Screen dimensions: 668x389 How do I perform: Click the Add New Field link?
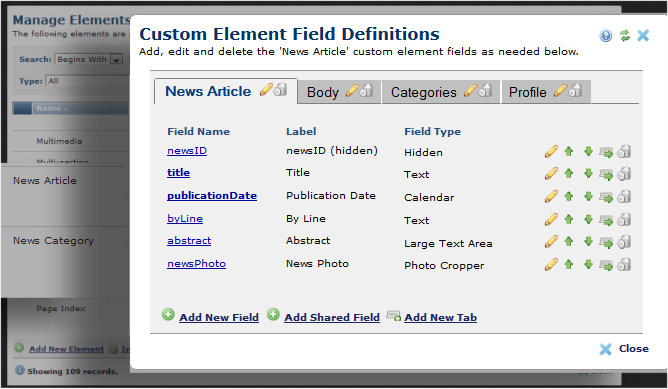point(219,317)
